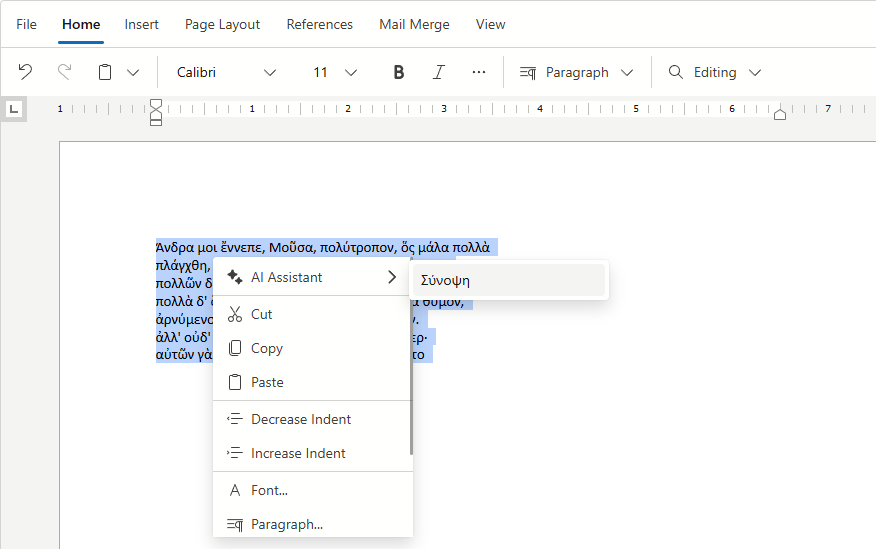Open the Mail Merge tab
This screenshot has width=876, height=549.
tap(414, 25)
